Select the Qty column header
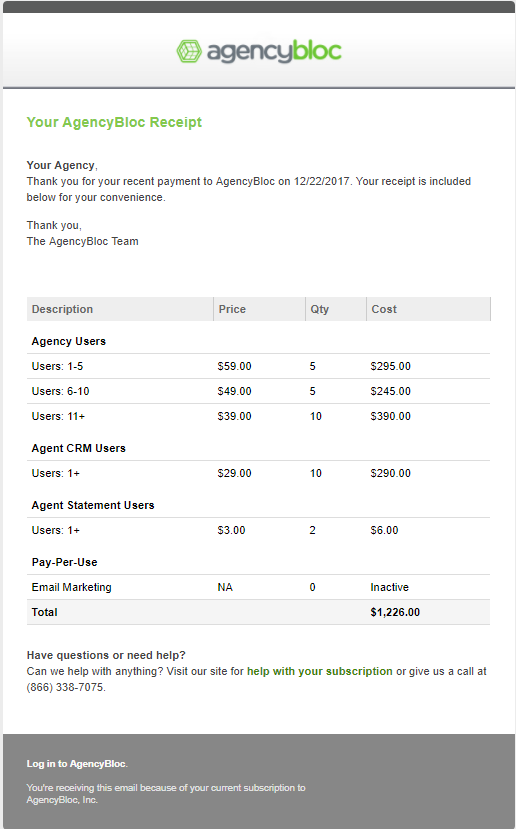The width and height of the screenshot is (516, 829). [x=319, y=309]
